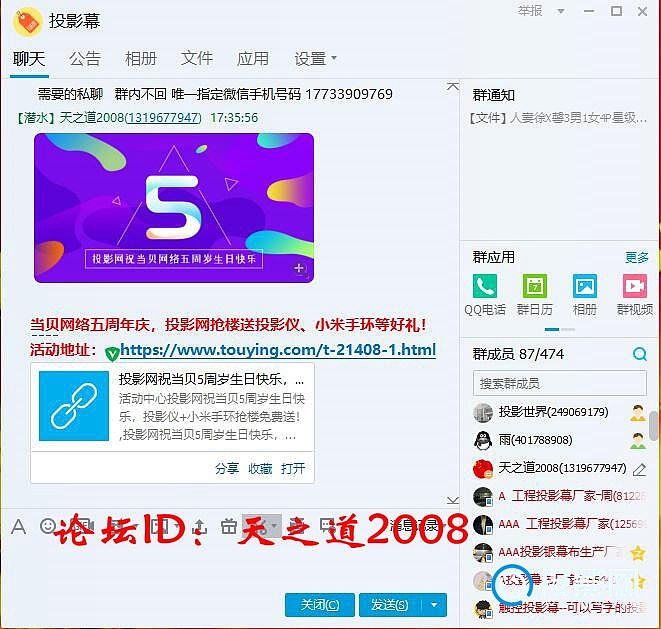Click 天之道2008 red avatar in member list

coord(483,468)
